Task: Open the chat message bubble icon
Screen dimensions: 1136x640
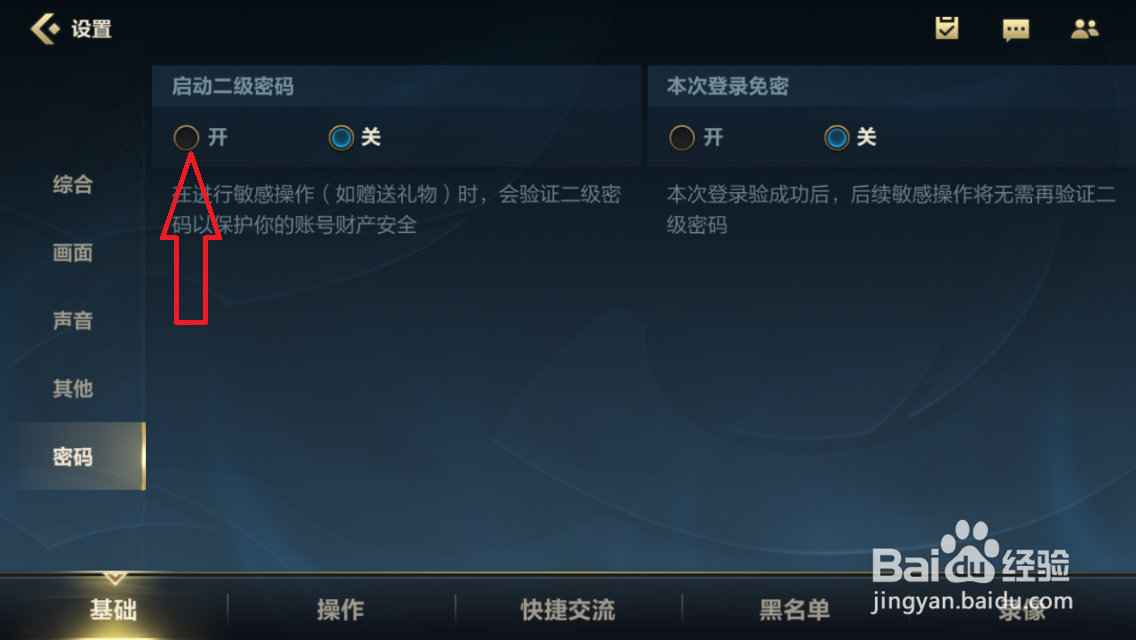Action: point(1016,30)
